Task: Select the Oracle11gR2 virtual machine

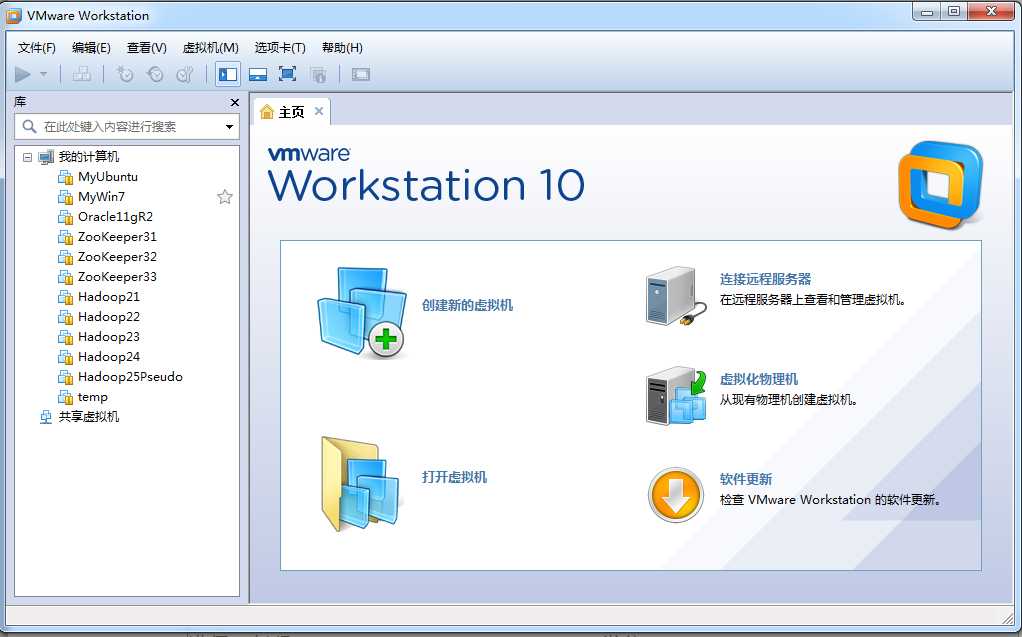Action: pyautogui.click(x=115, y=216)
